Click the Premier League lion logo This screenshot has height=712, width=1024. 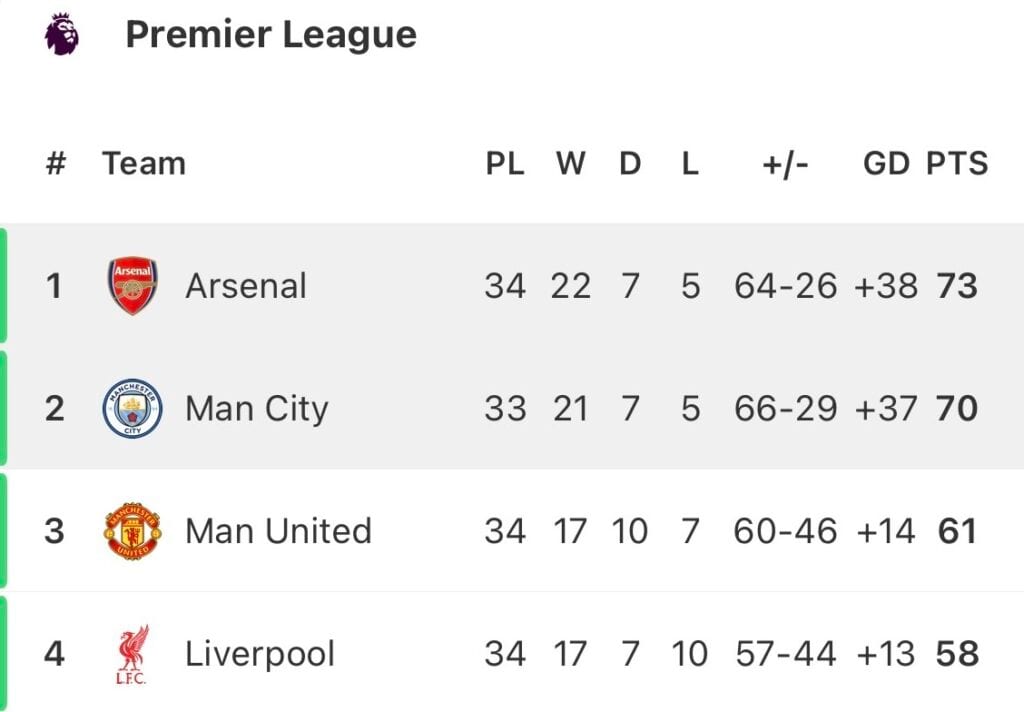pos(62,34)
